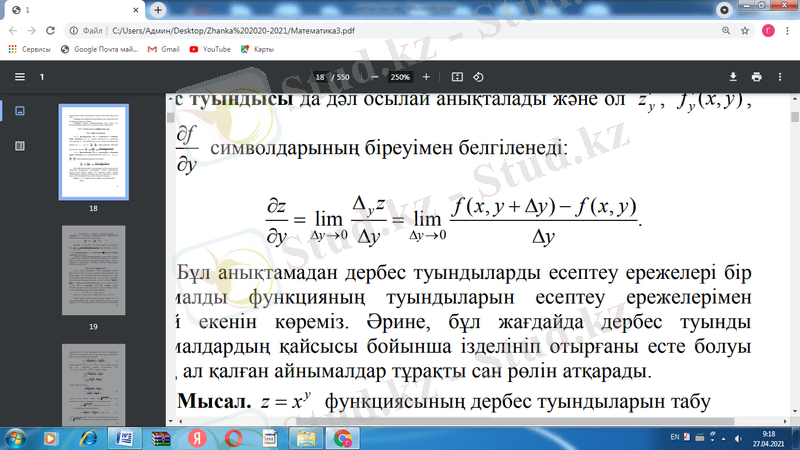Open the YouTube bookmark
Viewport: 800px width, 450px height.
click(210, 49)
